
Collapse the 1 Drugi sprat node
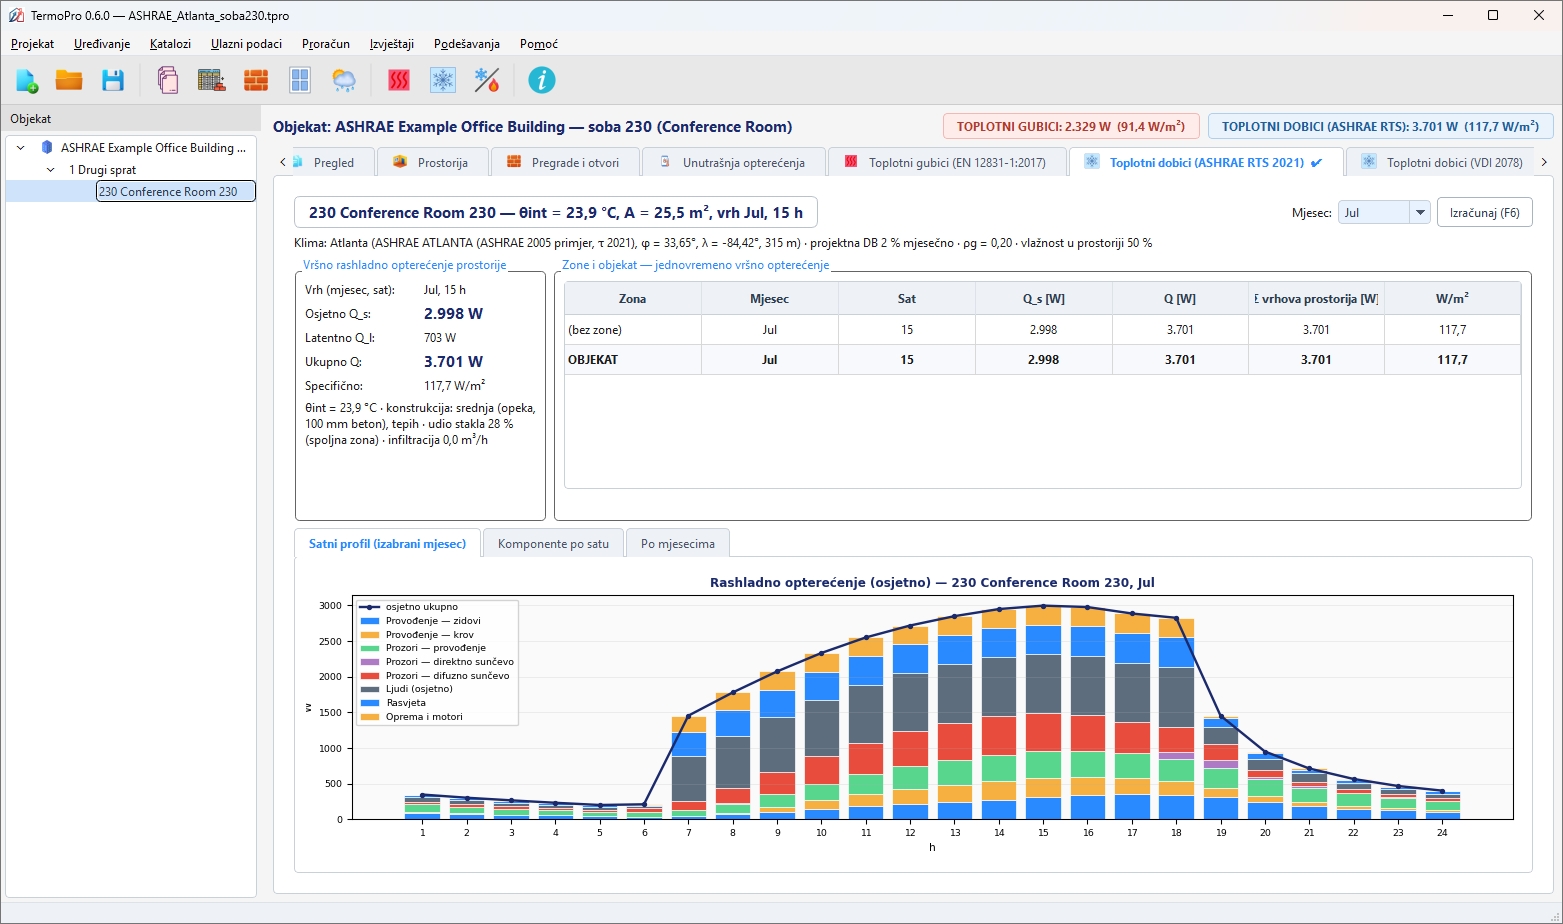[51, 170]
